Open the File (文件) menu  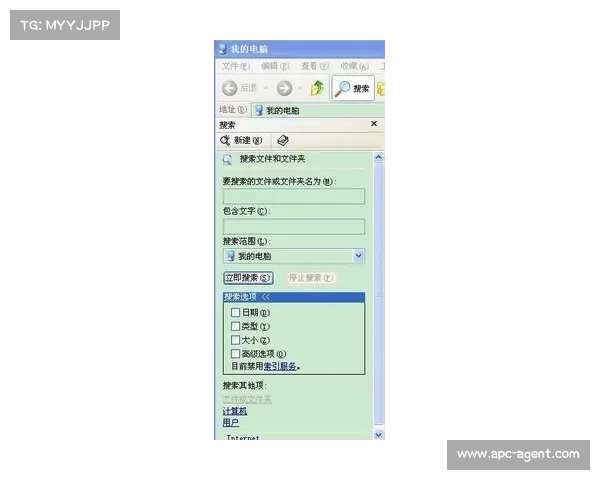236,66
